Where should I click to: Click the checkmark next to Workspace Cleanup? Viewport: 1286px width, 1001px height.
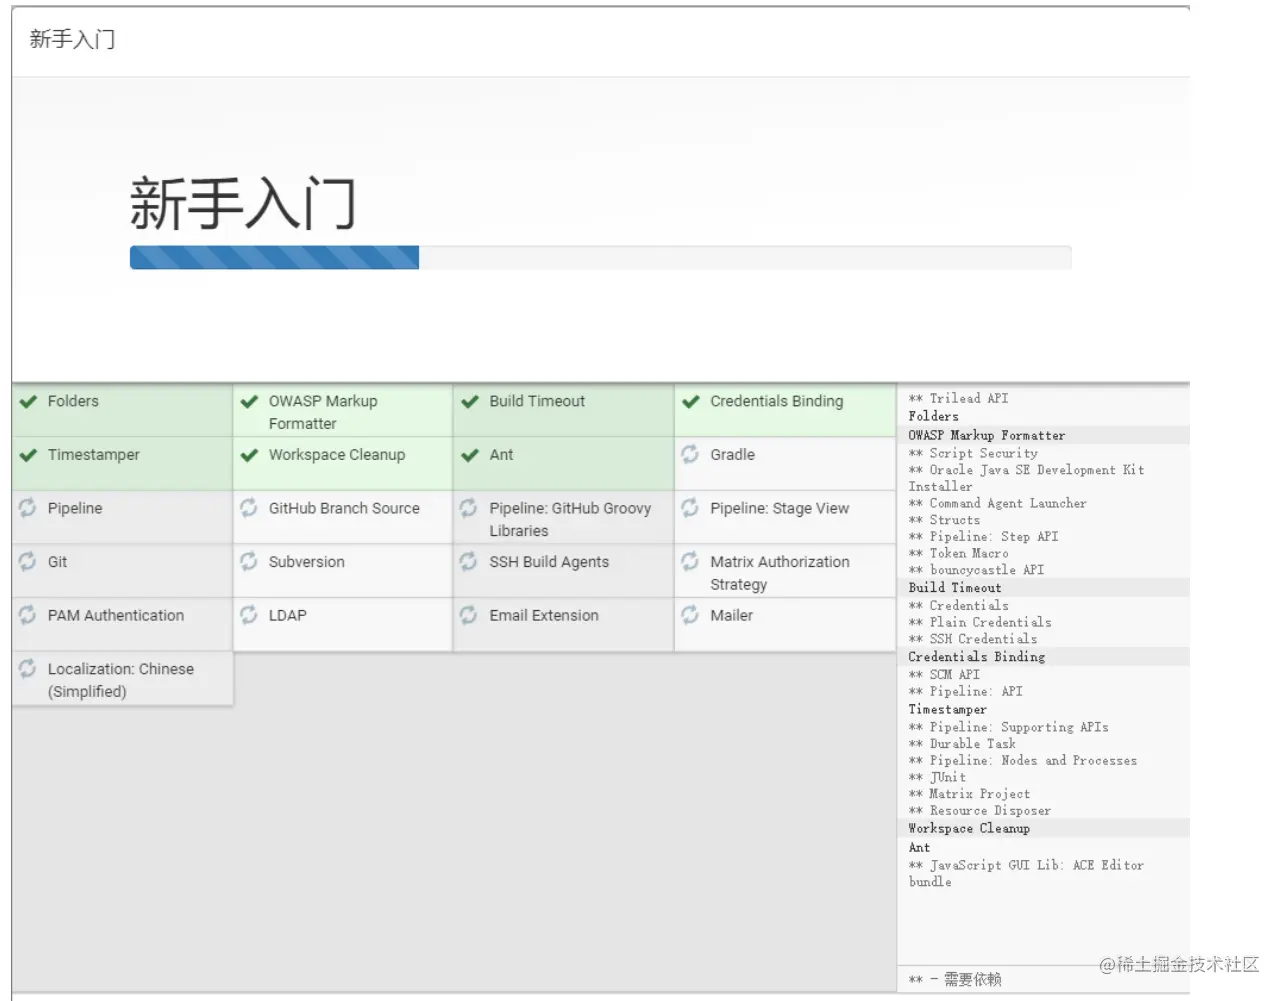249,455
